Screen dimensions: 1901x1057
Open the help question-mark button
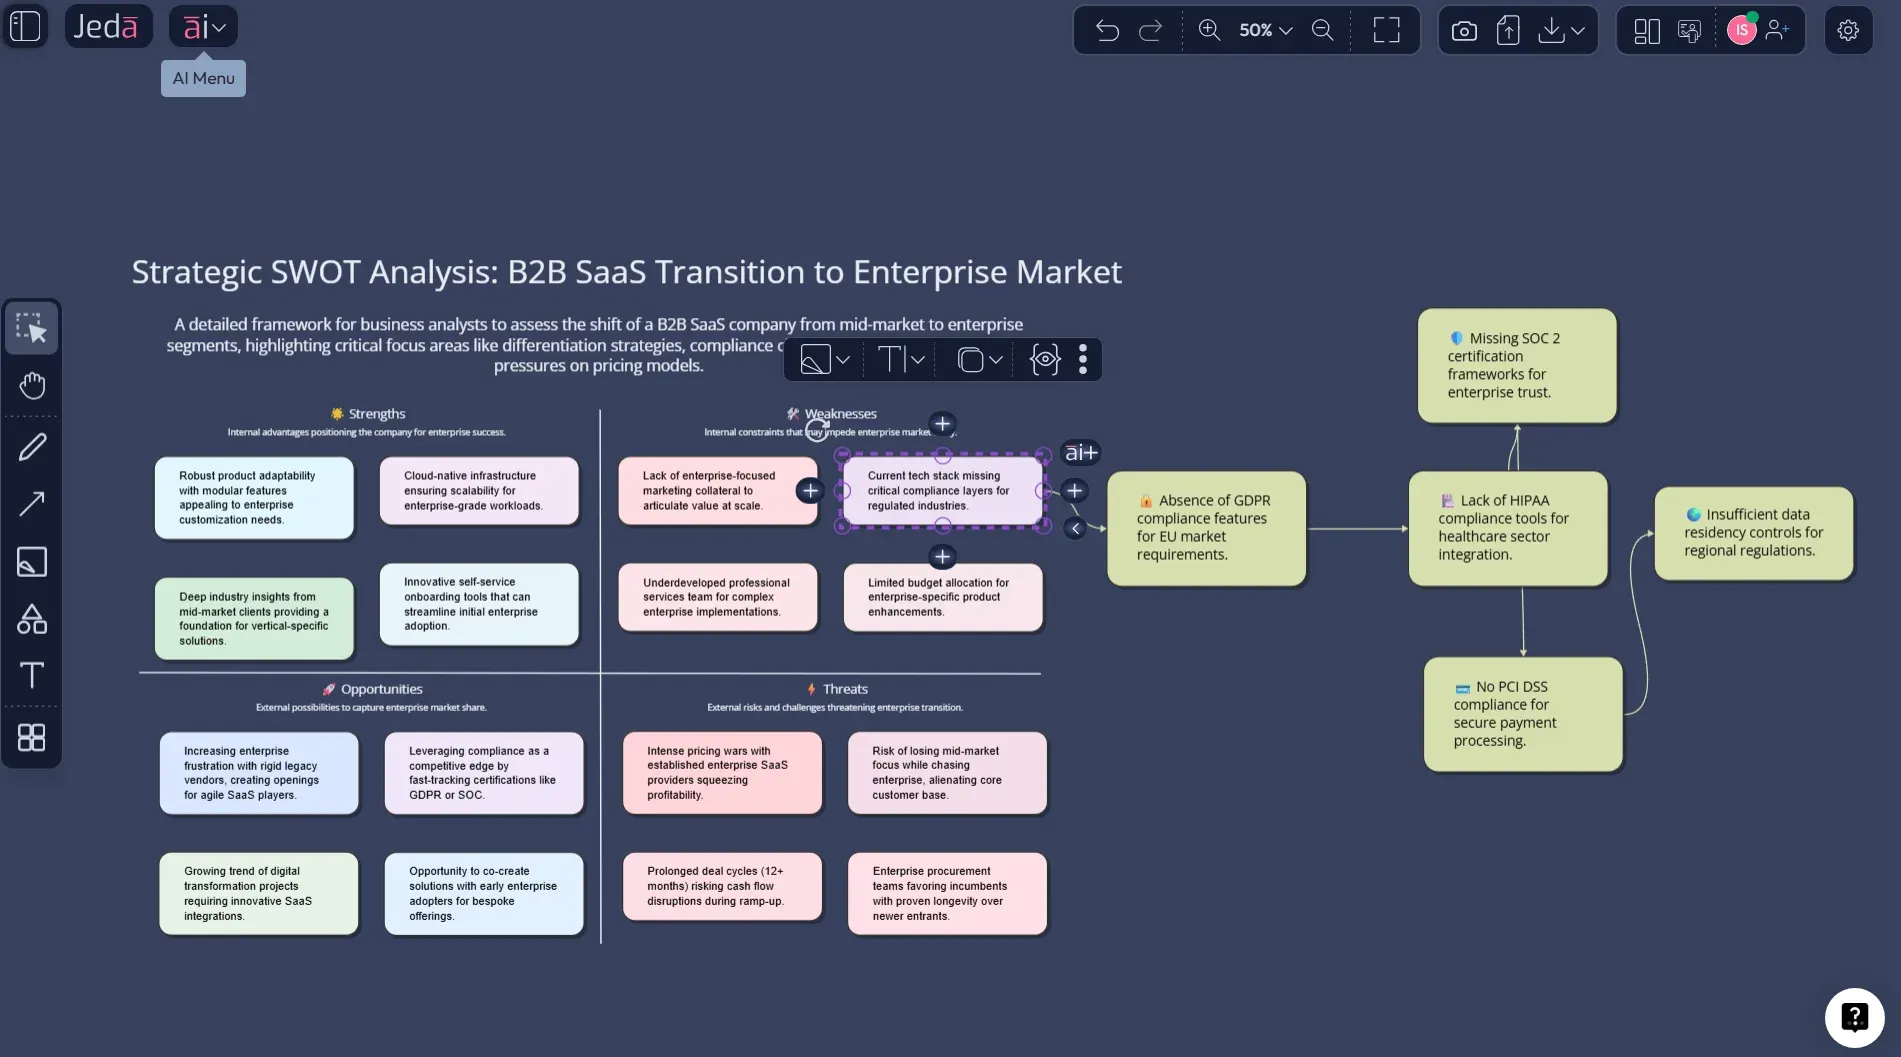(1855, 1017)
